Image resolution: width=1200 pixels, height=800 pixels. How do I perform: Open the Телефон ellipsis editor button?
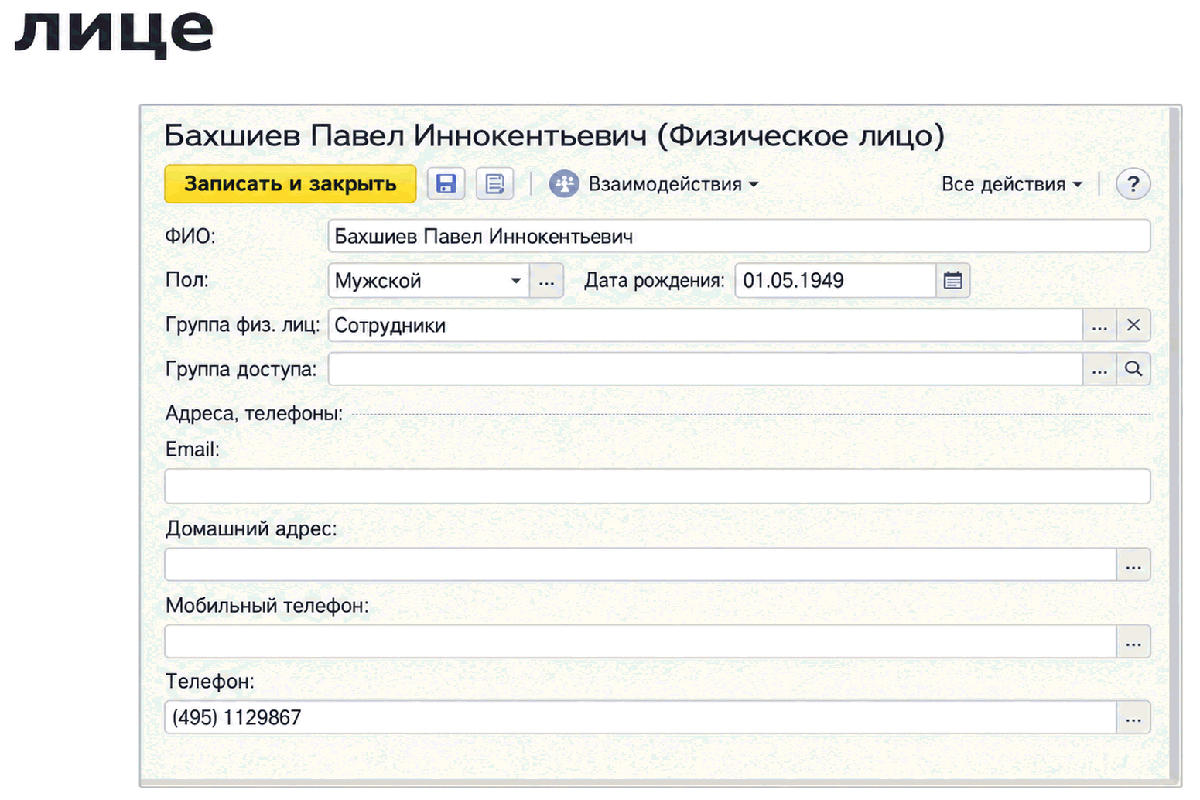click(x=1134, y=718)
